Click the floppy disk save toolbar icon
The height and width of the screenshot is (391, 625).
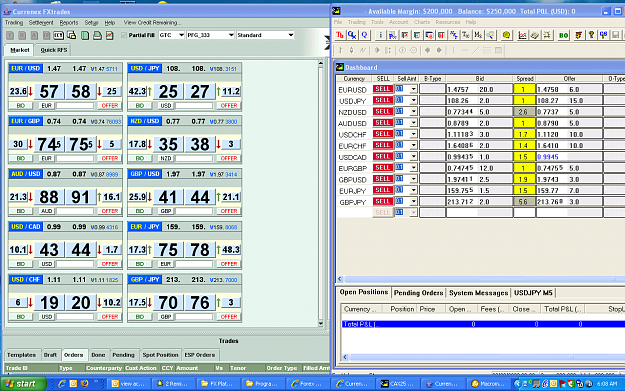tap(616, 35)
